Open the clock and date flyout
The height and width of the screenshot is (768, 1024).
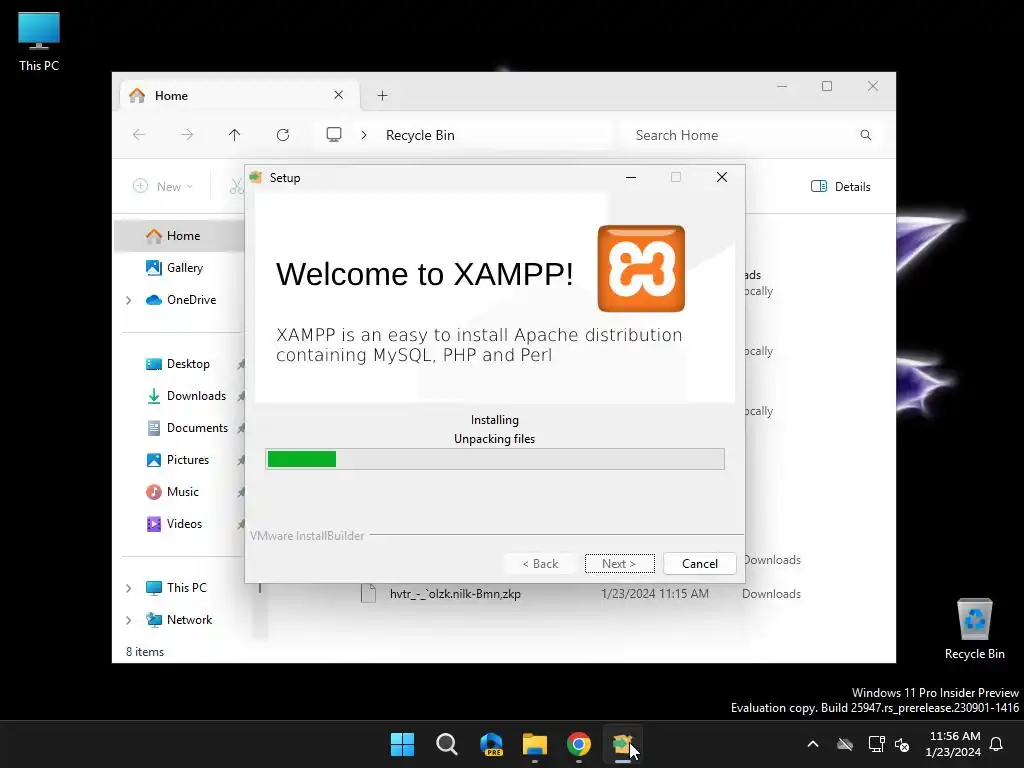pos(953,744)
